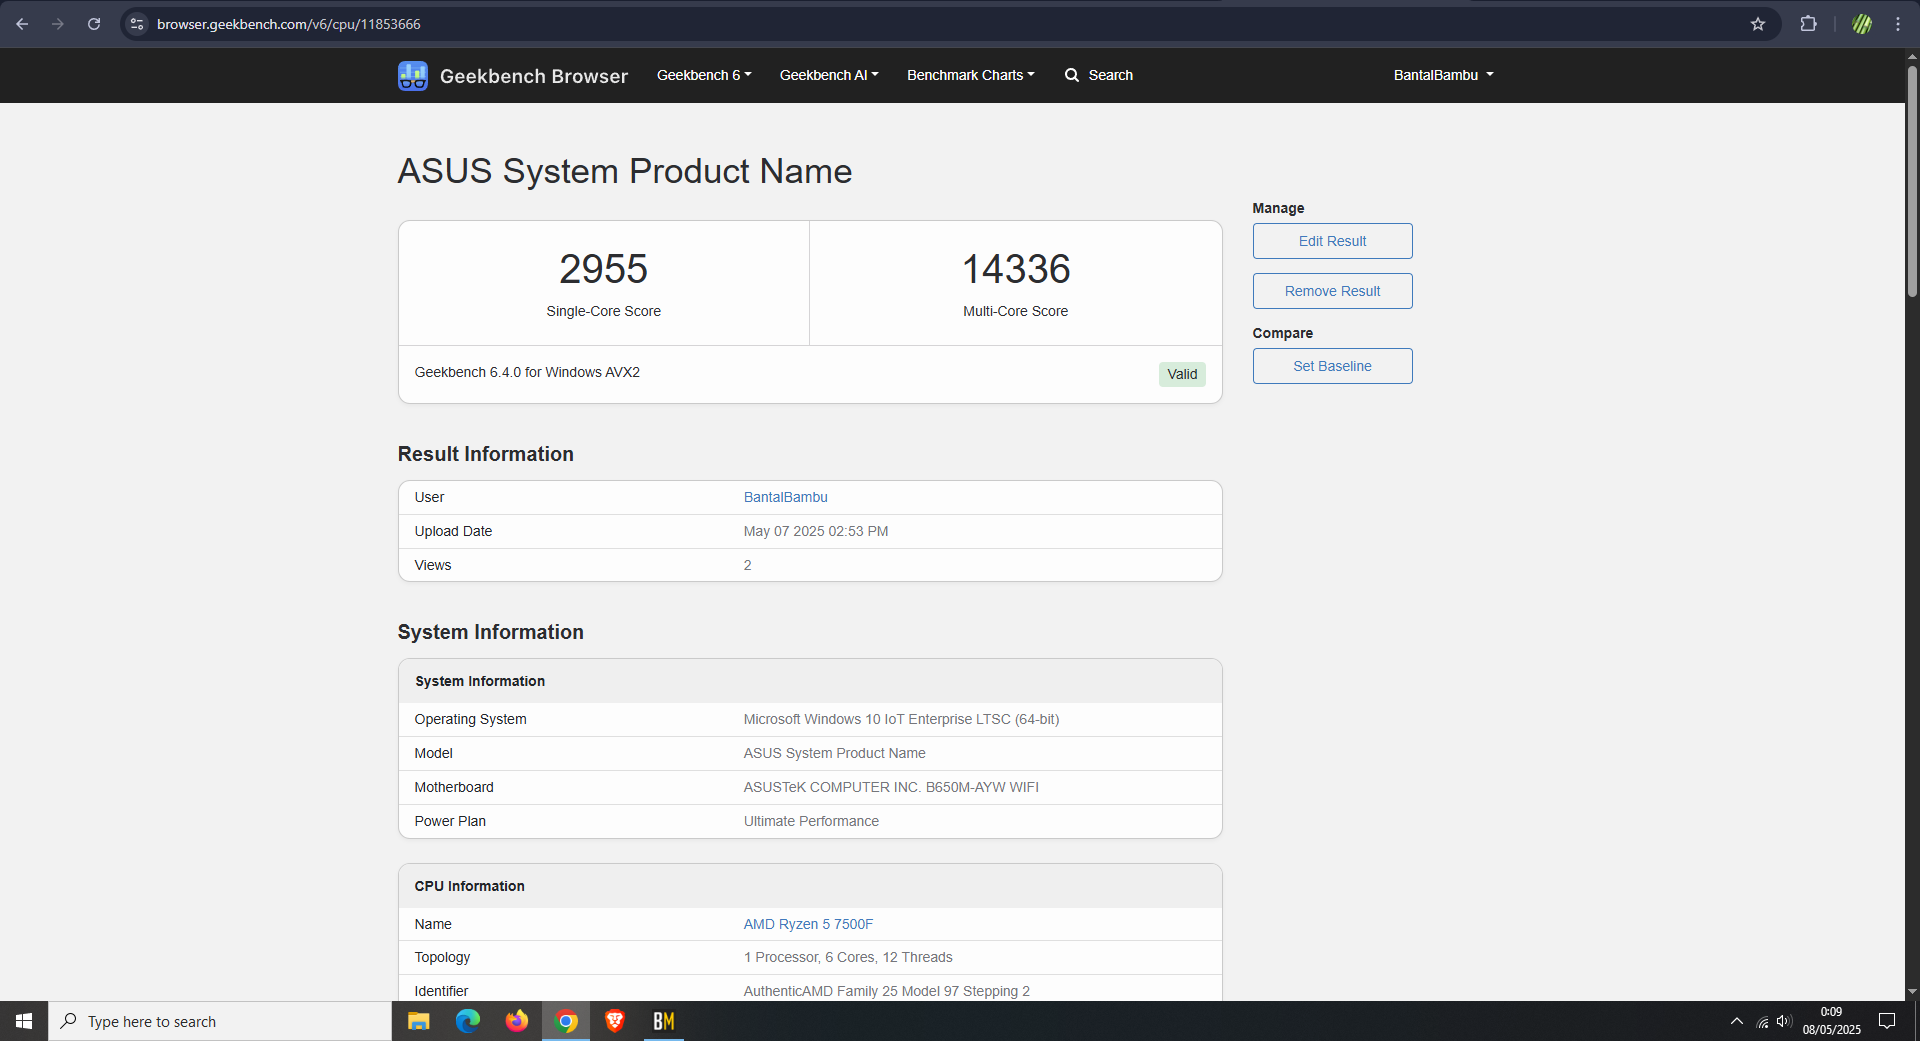
Task: Switch to Chrome in the taskbar
Action: (566, 1021)
